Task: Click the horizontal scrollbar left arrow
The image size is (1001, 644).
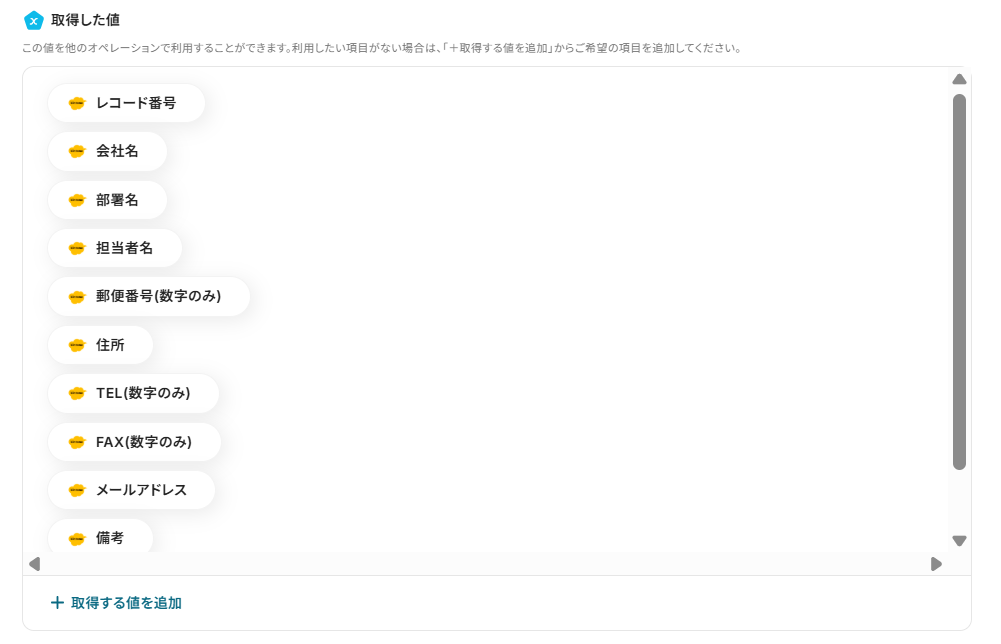Action: coord(35,564)
